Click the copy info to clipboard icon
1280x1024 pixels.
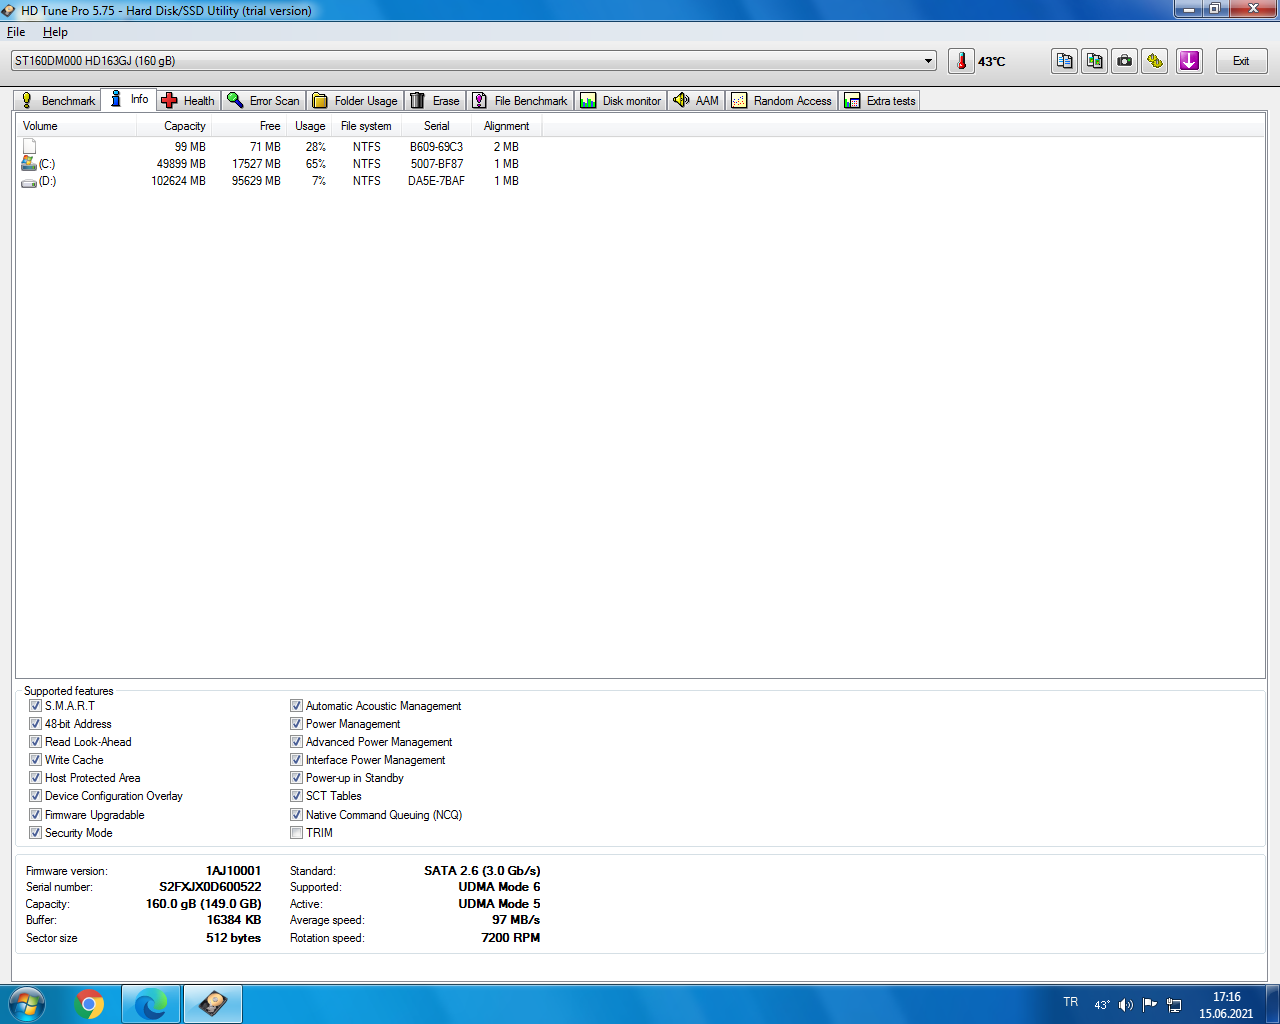coord(1065,61)
